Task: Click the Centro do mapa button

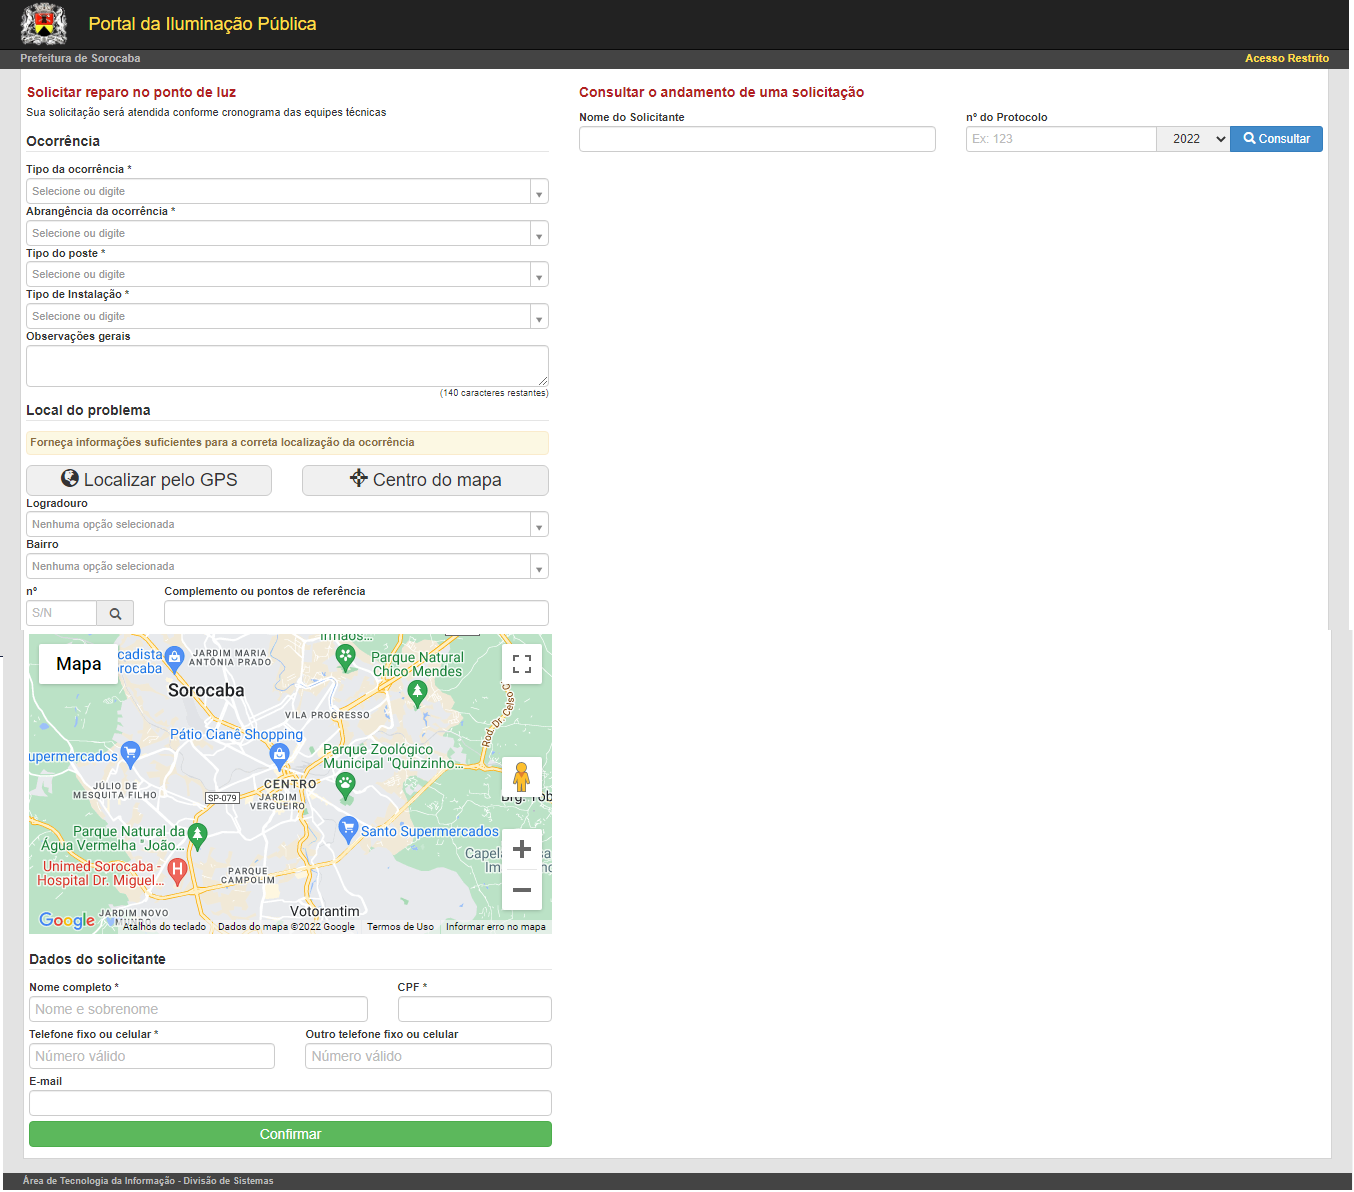Action: tap(425, 480)
